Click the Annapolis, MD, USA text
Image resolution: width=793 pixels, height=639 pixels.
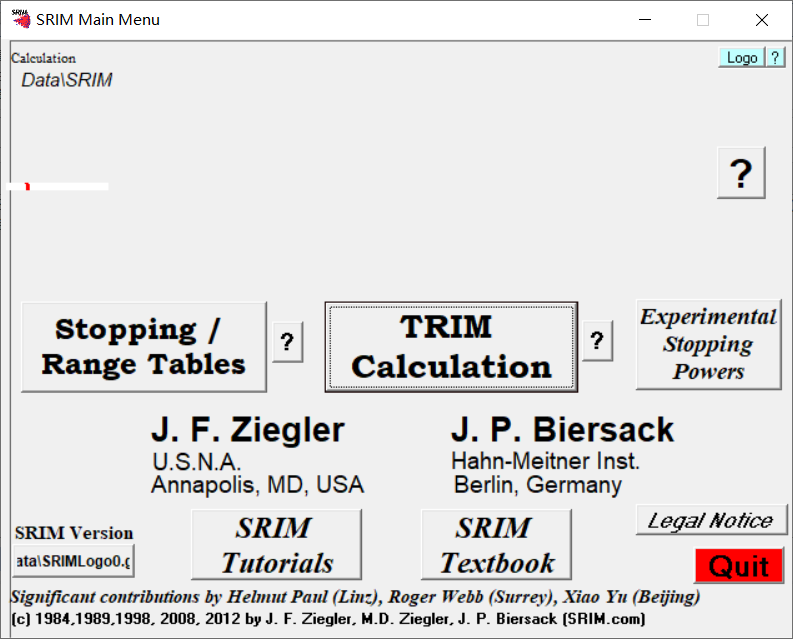click(x=257, y=485)
